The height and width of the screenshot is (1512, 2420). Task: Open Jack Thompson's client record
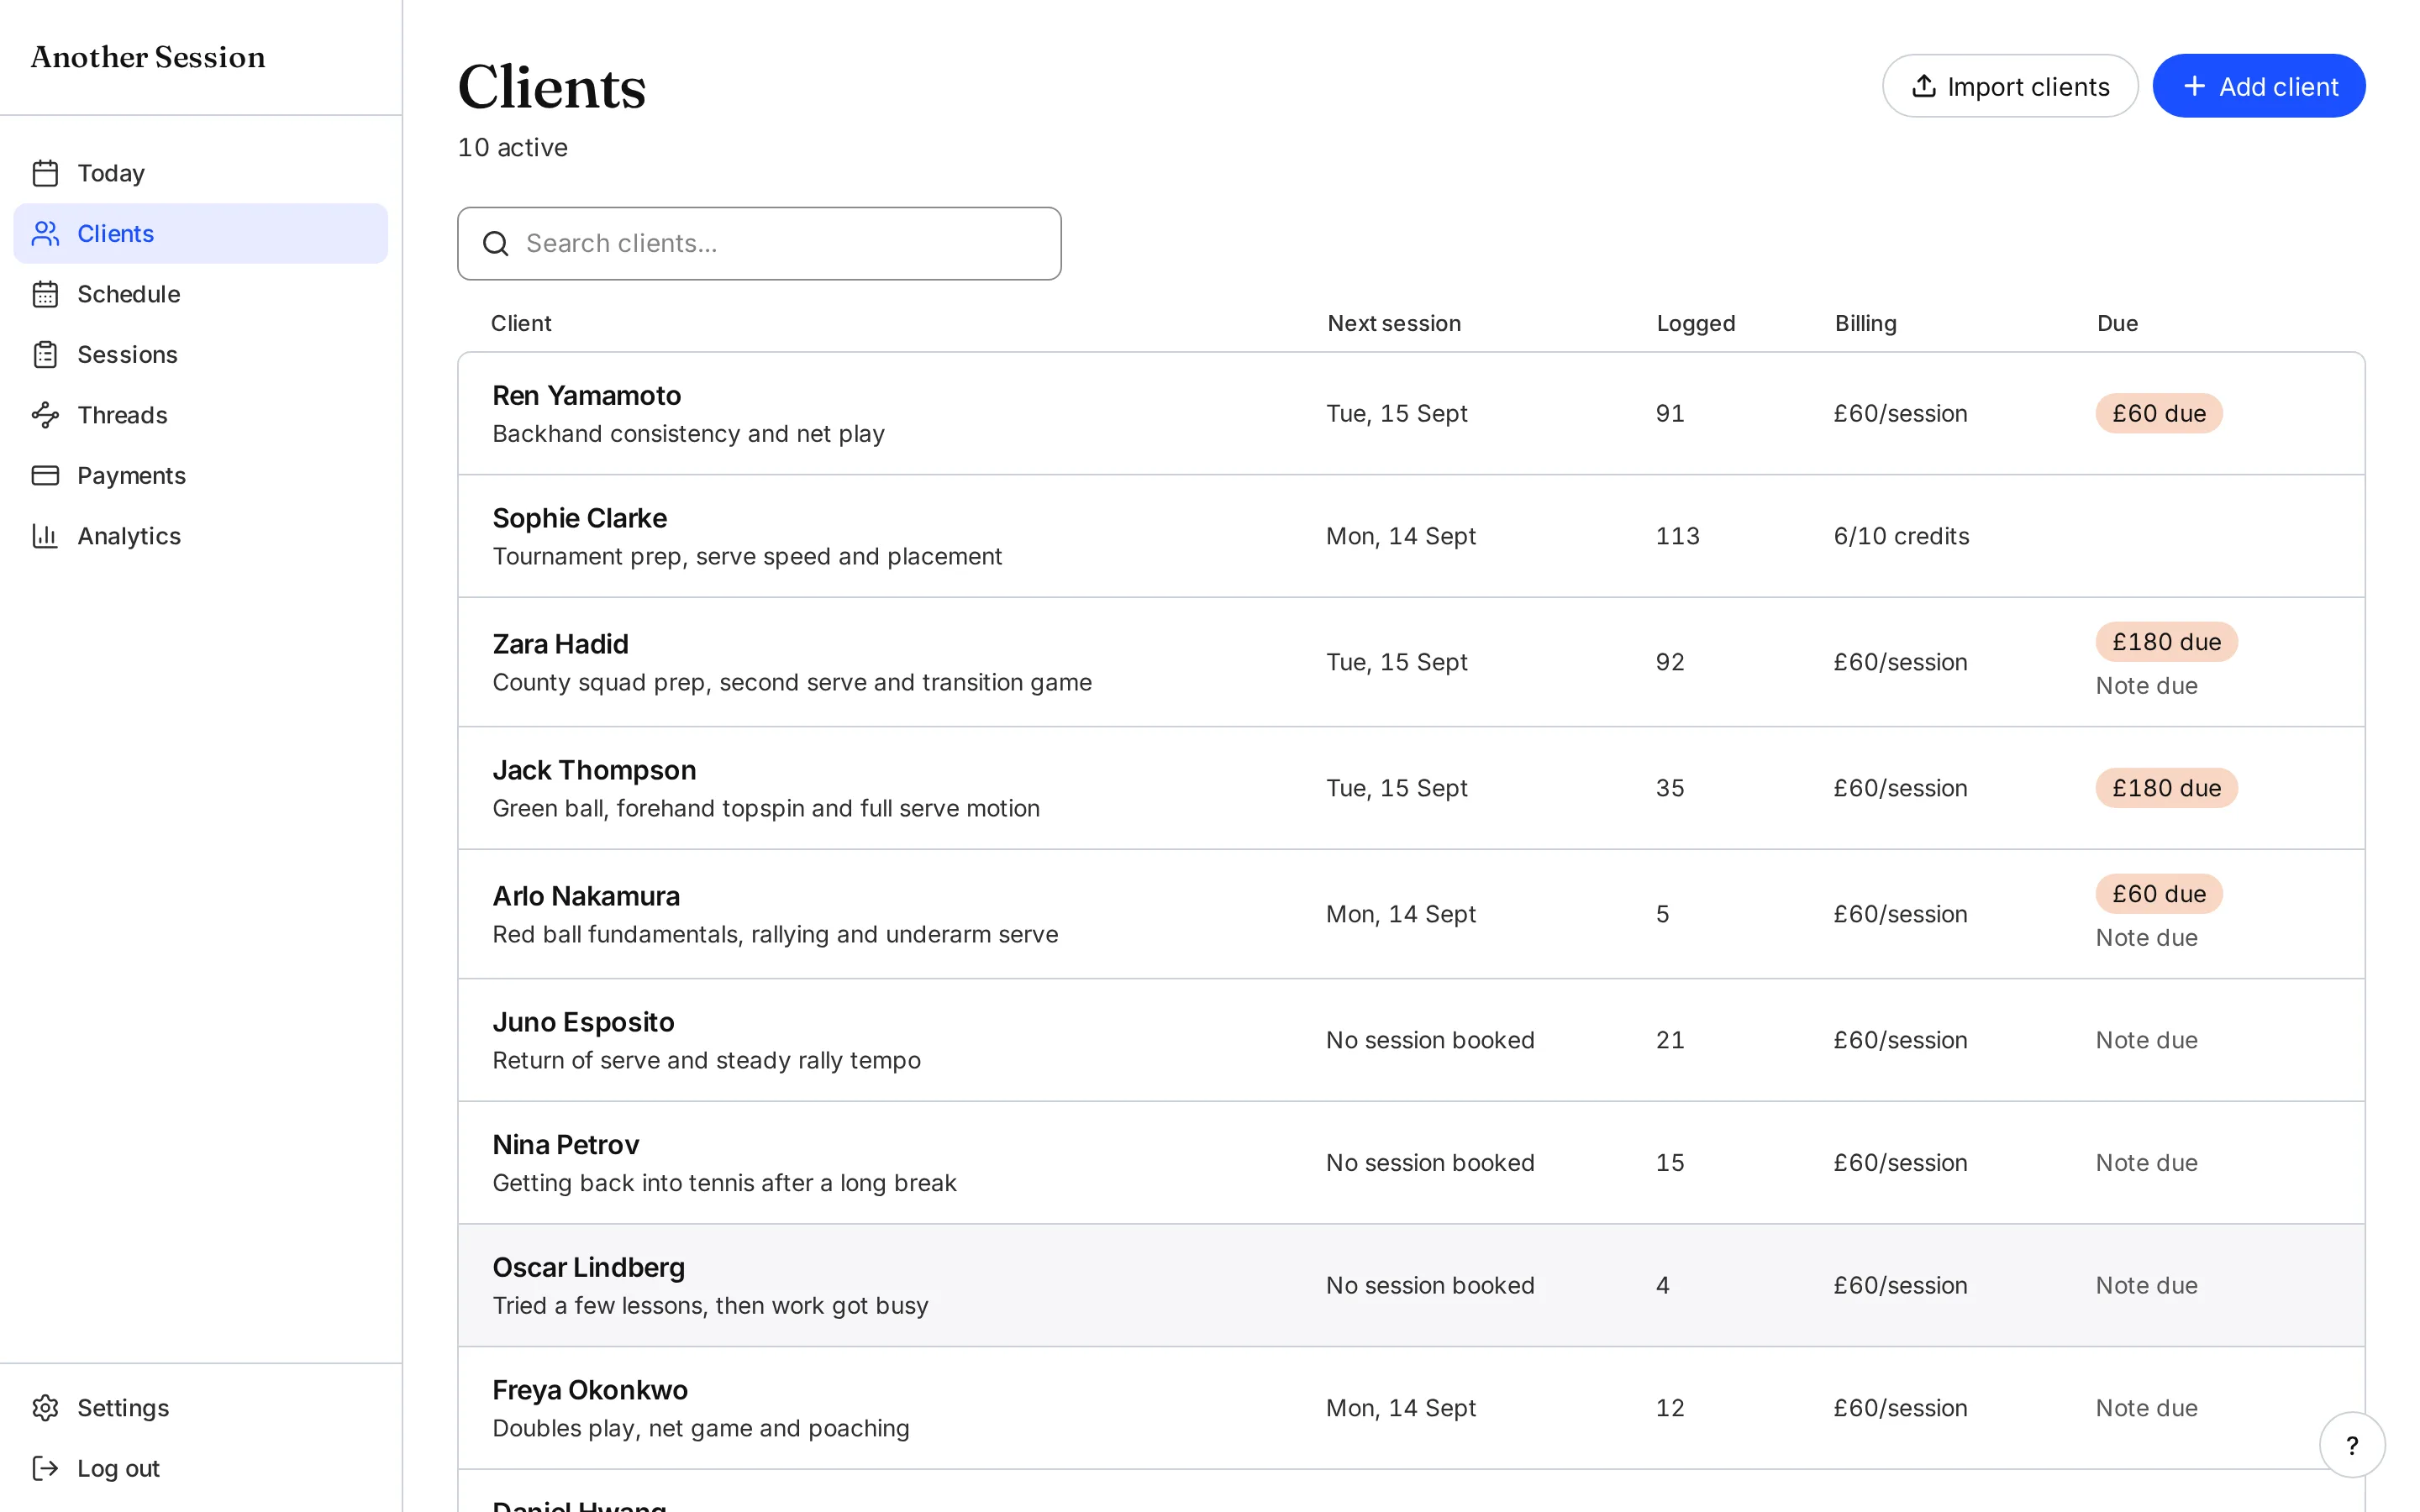coord(1411,788)
